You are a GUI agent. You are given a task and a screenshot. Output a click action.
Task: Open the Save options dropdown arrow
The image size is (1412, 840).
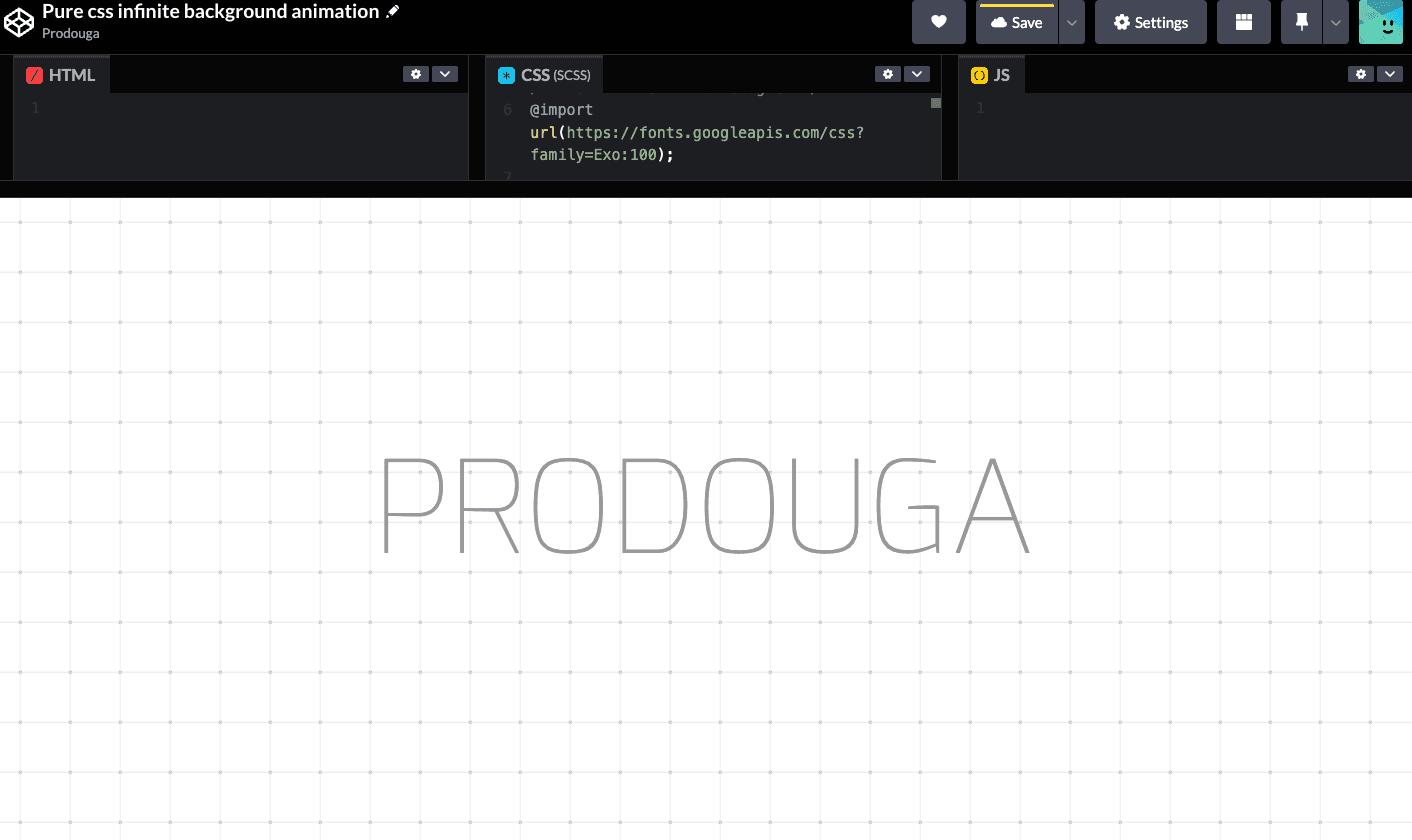click(x=1071, y=22)
